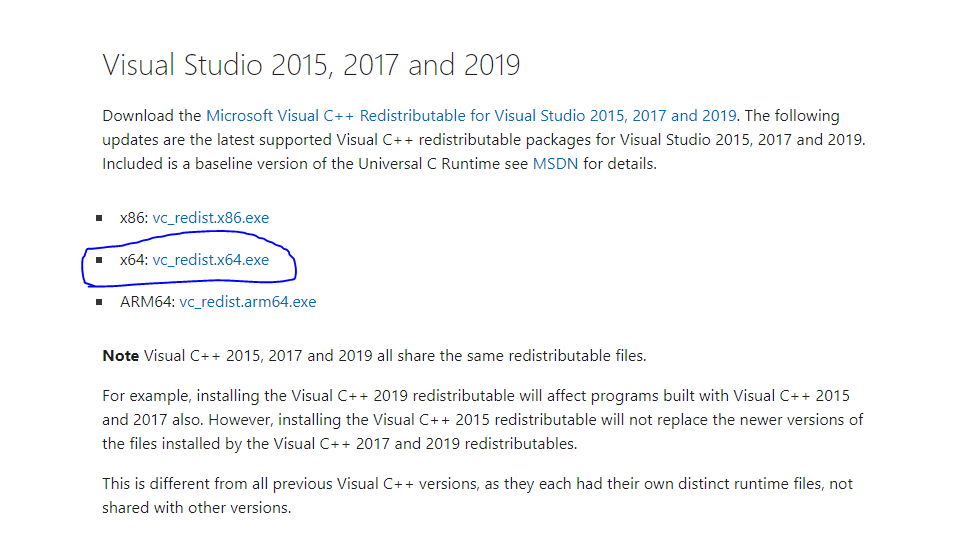
Task: Click the bold Note word
Action: [x=121, y=356]
